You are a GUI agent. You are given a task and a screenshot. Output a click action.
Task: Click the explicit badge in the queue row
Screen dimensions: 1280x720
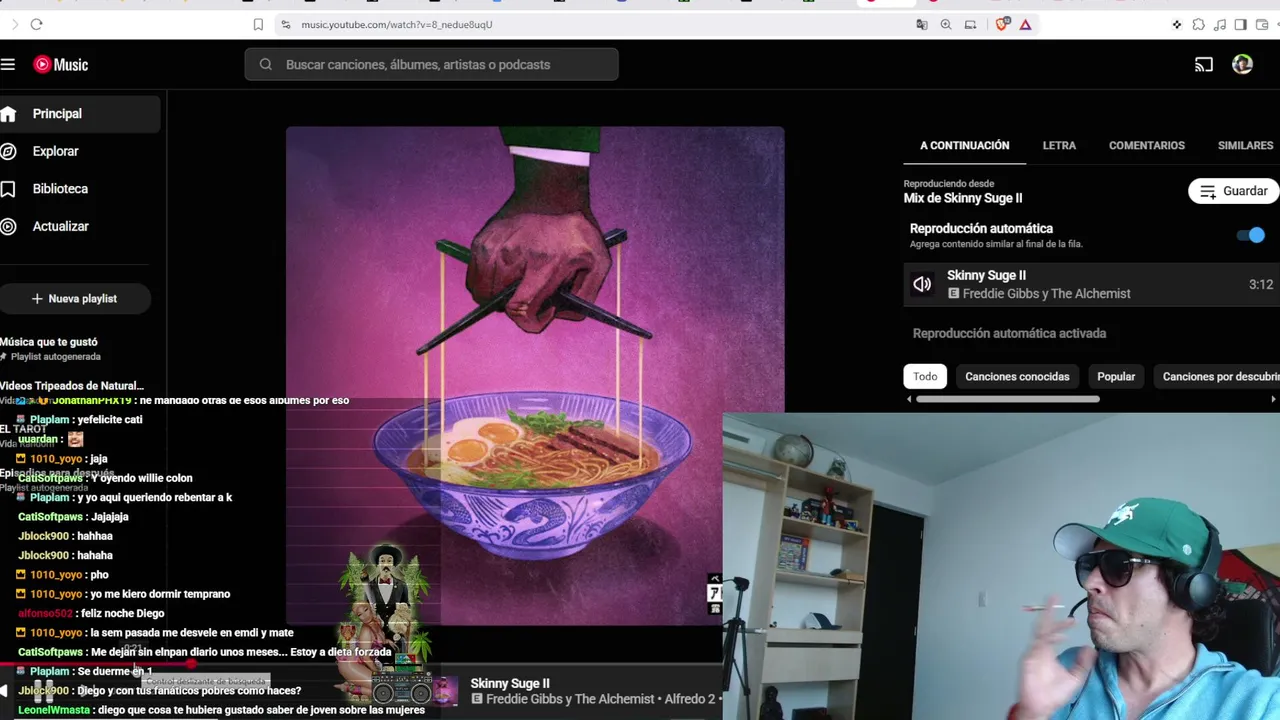(953, 294)
